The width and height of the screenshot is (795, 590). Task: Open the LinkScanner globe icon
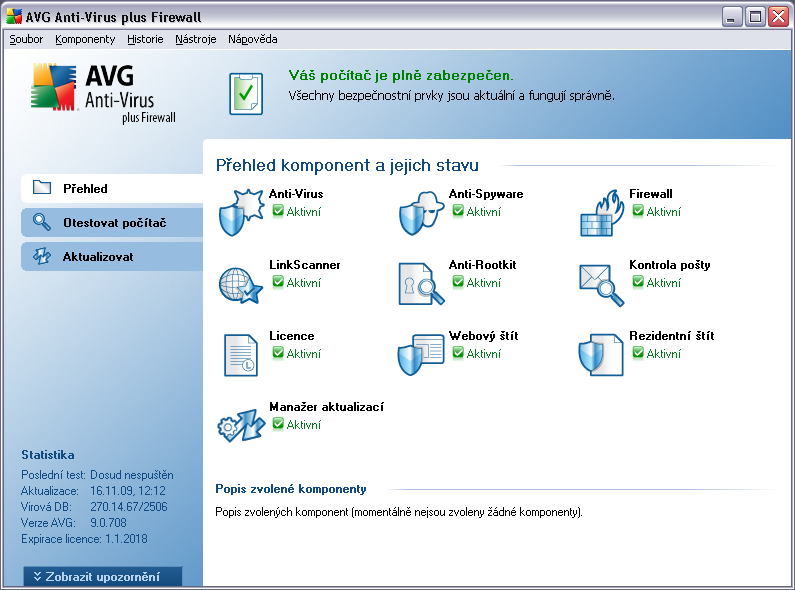241,285
